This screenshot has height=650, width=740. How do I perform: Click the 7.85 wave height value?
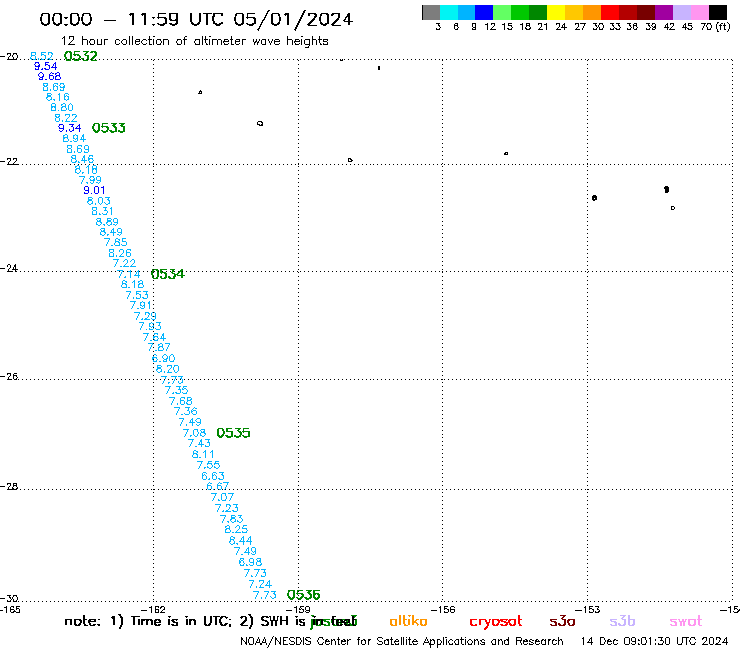pyautogui.click(x=116, y=242)
